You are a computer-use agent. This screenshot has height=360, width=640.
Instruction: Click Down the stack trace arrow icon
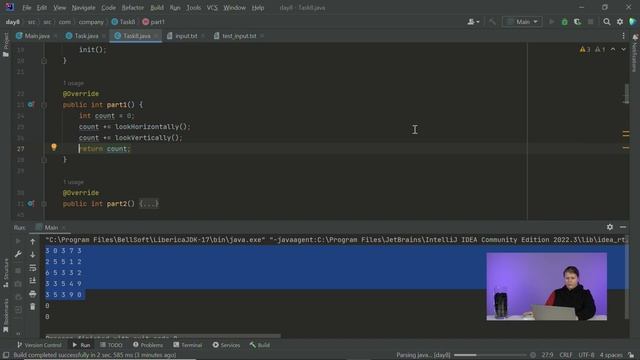[x=33, y=255]
